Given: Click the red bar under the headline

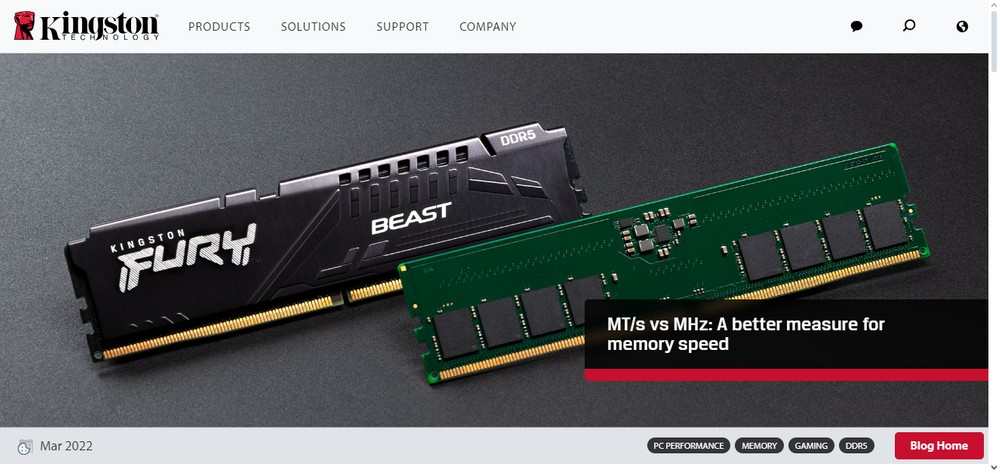Looking at the screenshot, I should pos(786,375).
